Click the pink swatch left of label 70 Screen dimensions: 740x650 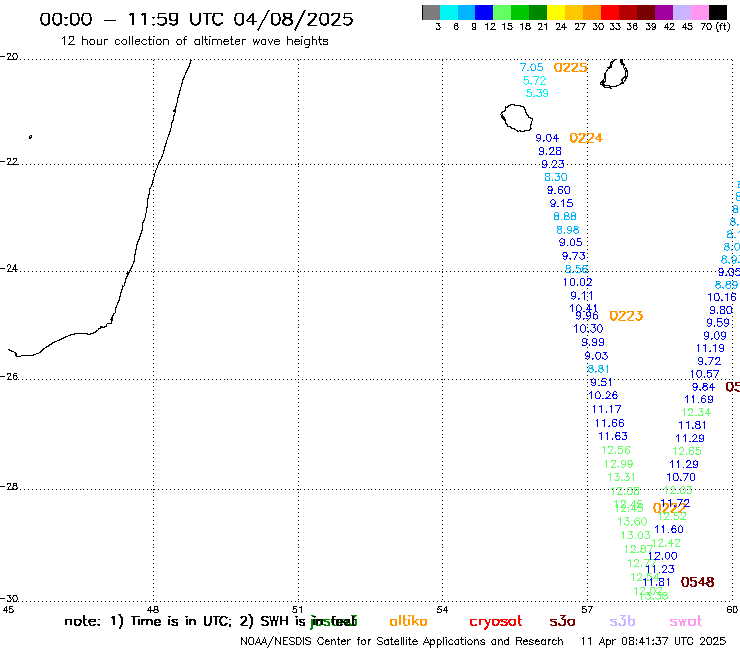click(699, 12)
